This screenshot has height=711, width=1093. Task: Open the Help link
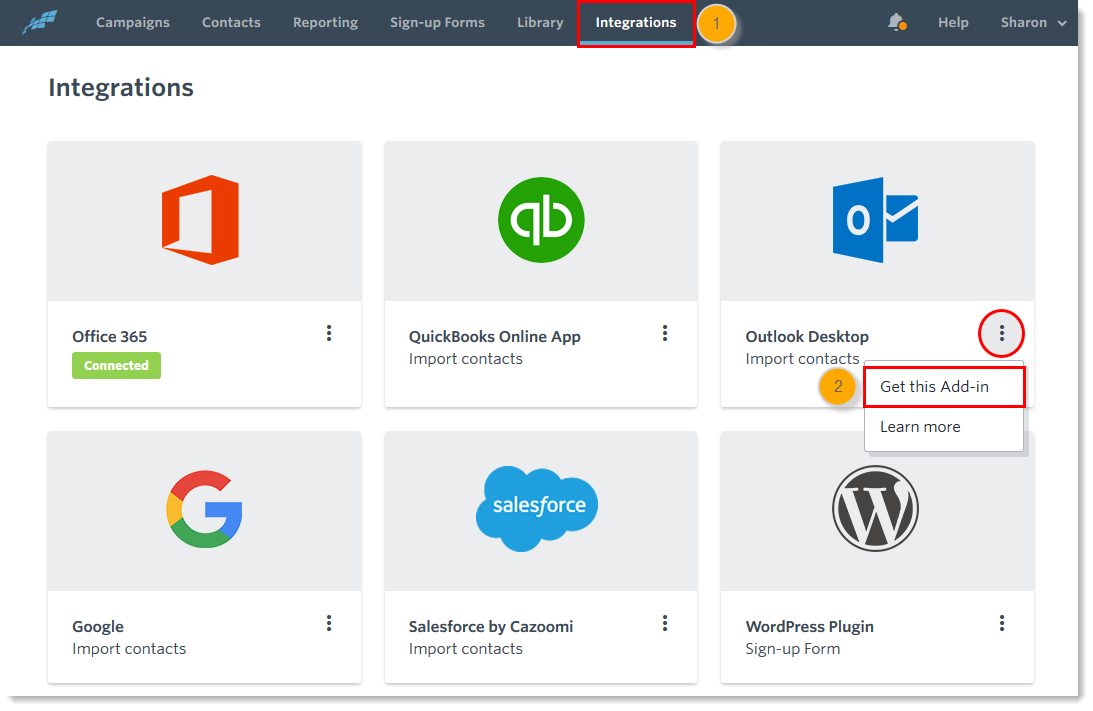(x=953, y=22)
